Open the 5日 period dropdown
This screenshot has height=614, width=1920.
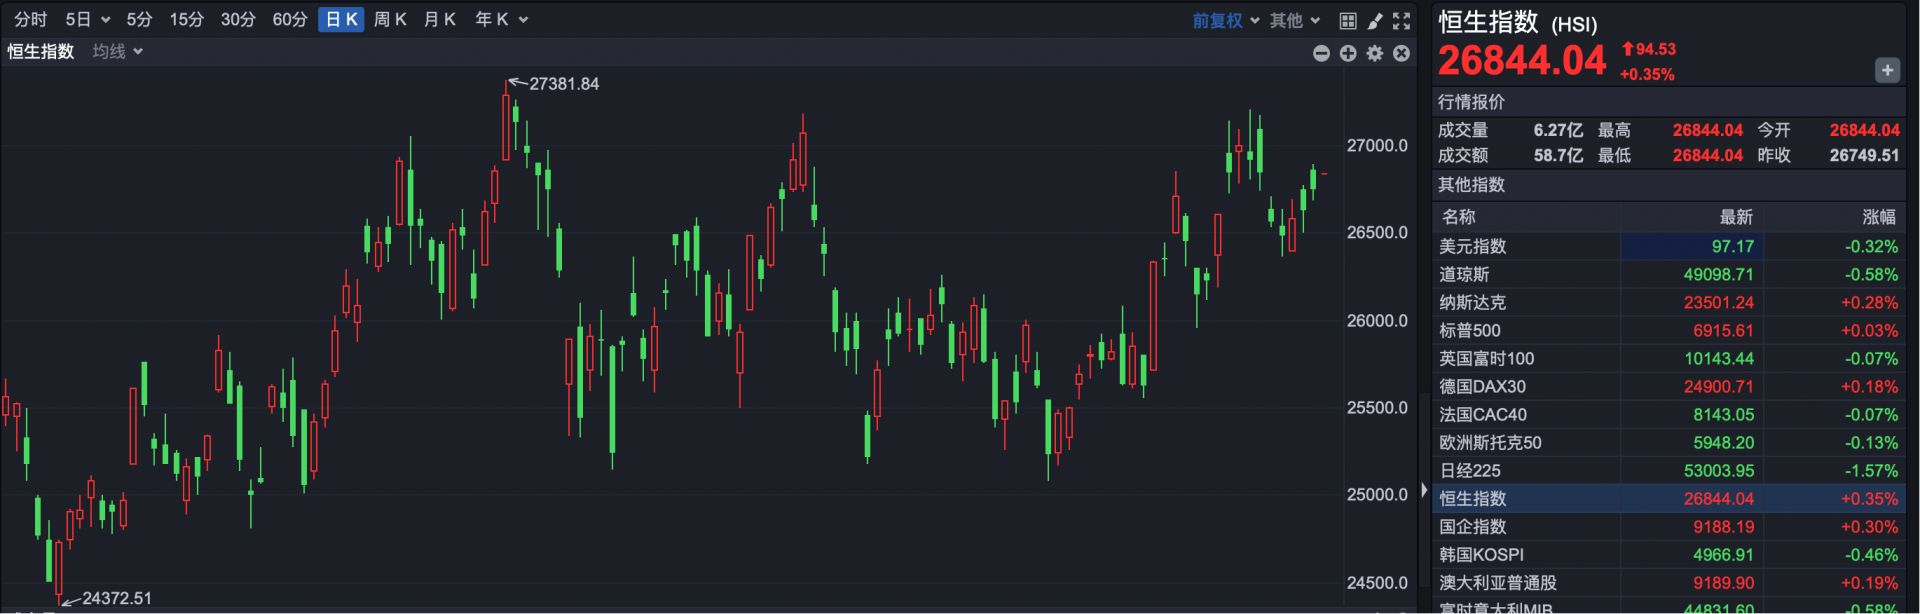[x=87, y=20]
